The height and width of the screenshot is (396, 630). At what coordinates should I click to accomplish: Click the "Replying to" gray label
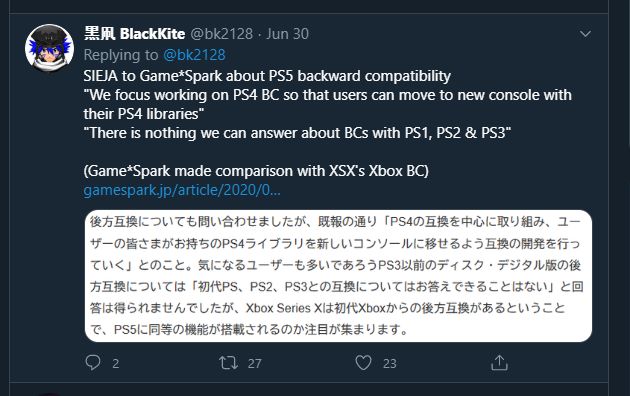pyautogui.click(x=121, y=55)
